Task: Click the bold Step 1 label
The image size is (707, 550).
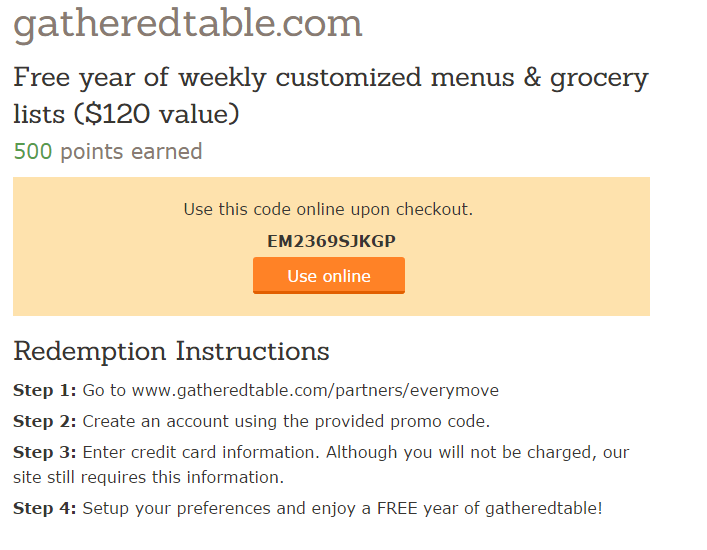Action: 45,390
